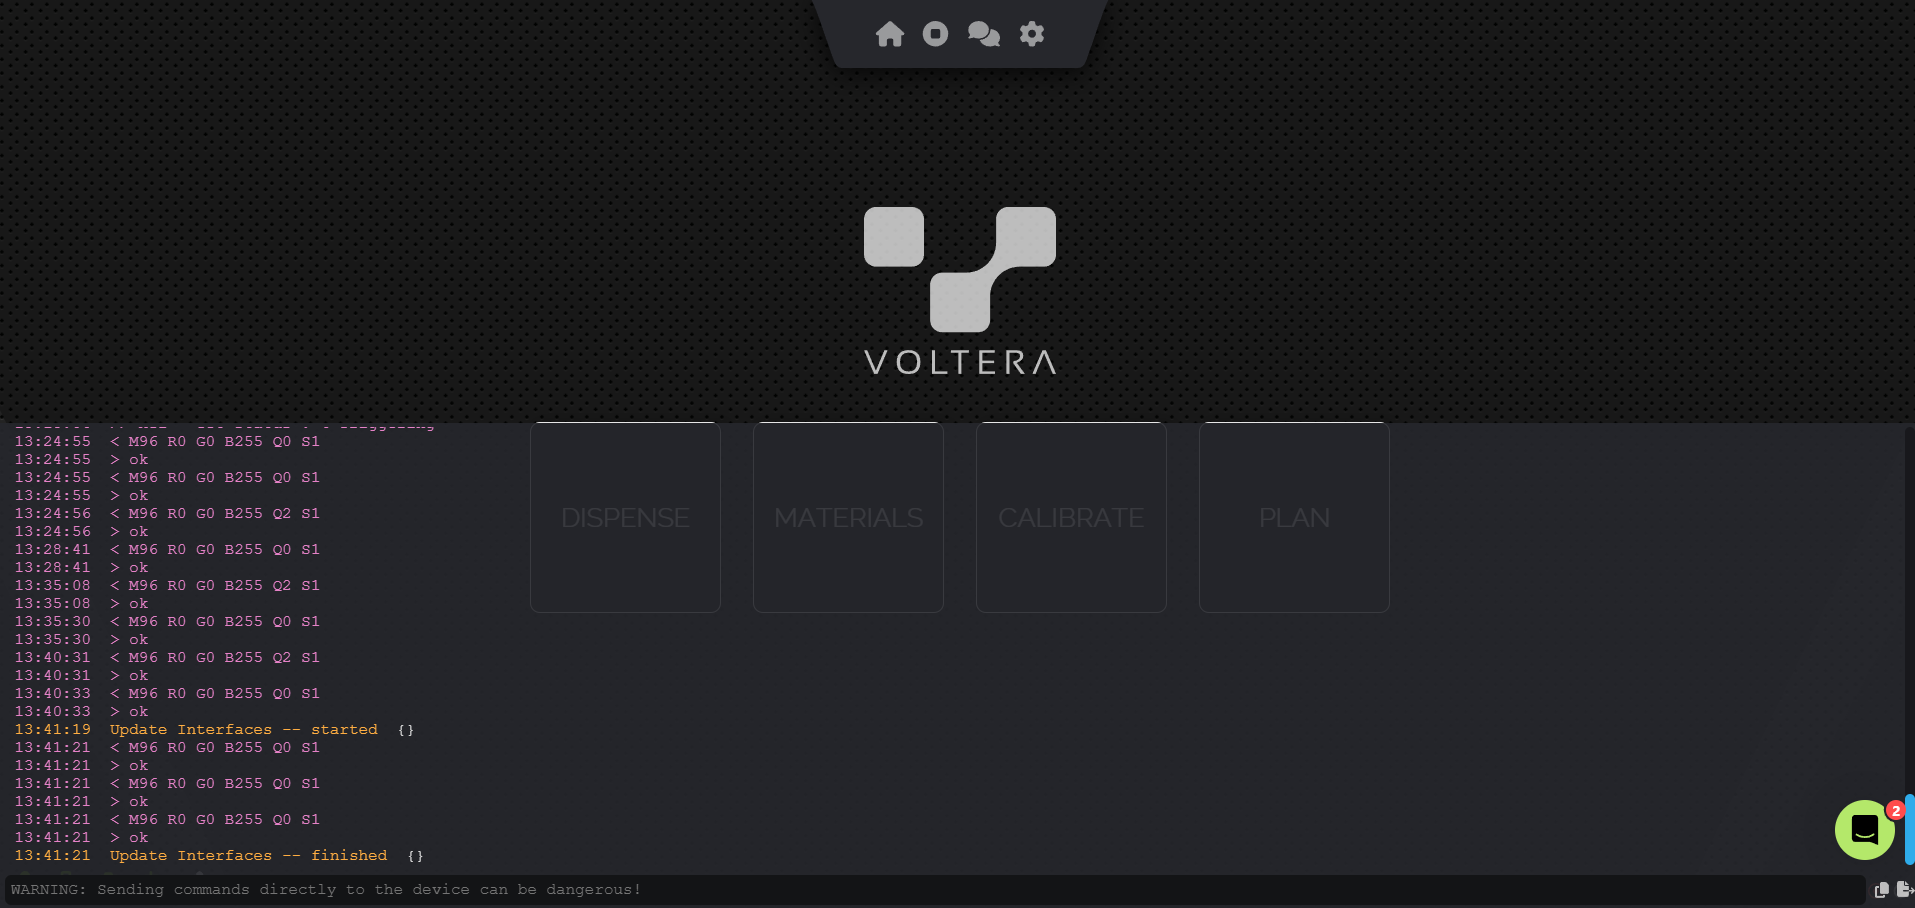This screenshot has height=908, width=1915.
Task: Open the green support chat widget
Action: tap(1865, 829)
